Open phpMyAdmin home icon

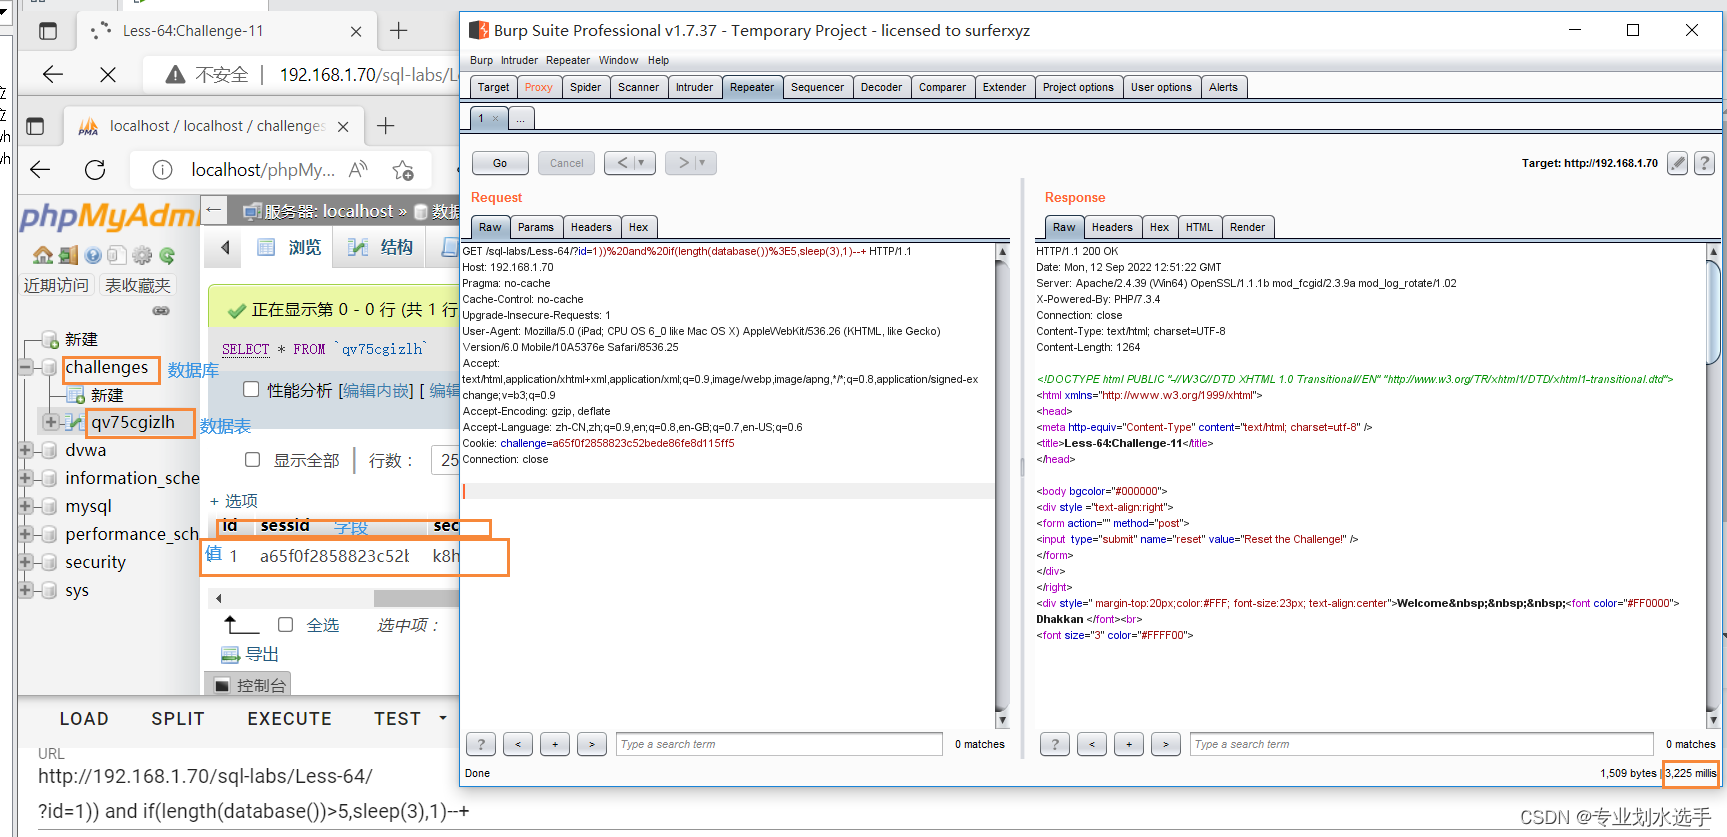(42, 255)
